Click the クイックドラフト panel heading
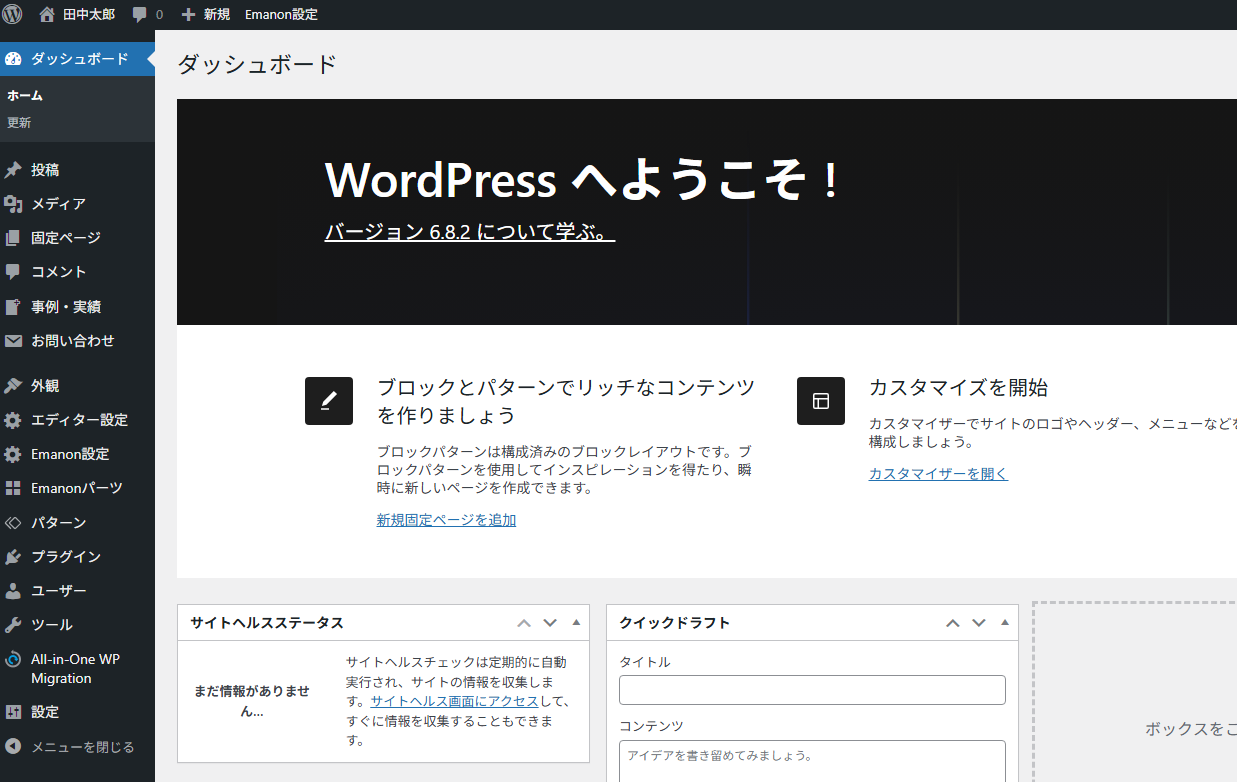This screenshot has height=782, width=1237. click(x=675, y=623)
